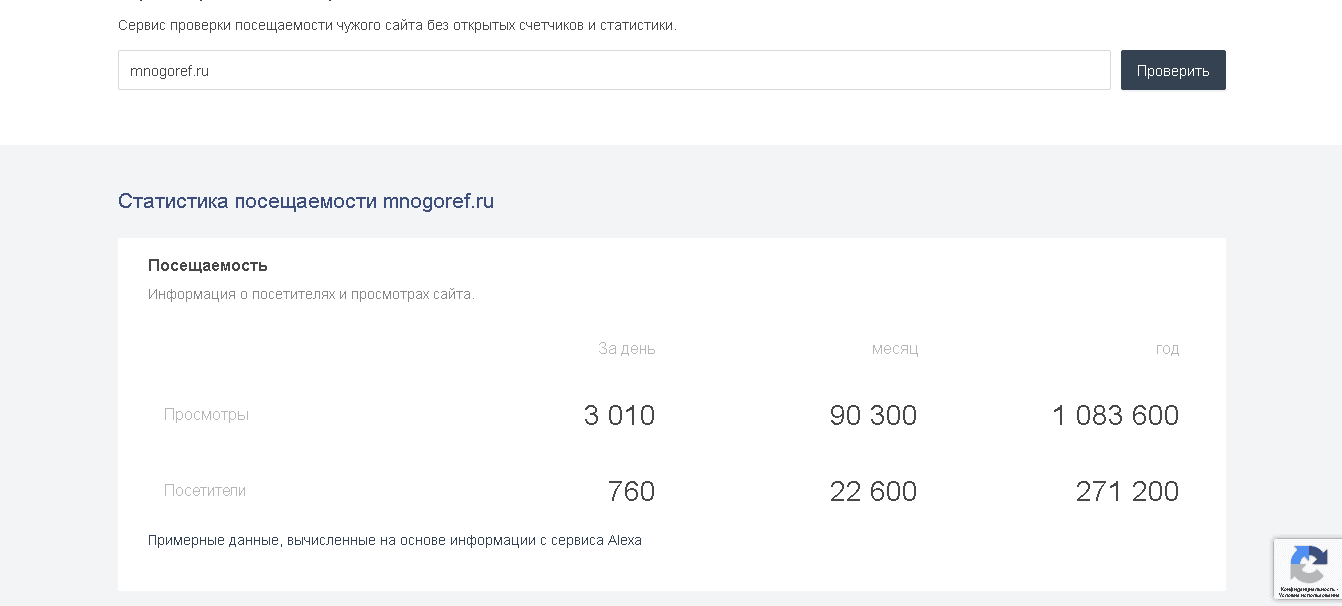Select the column header год

tap(1166, 348)
